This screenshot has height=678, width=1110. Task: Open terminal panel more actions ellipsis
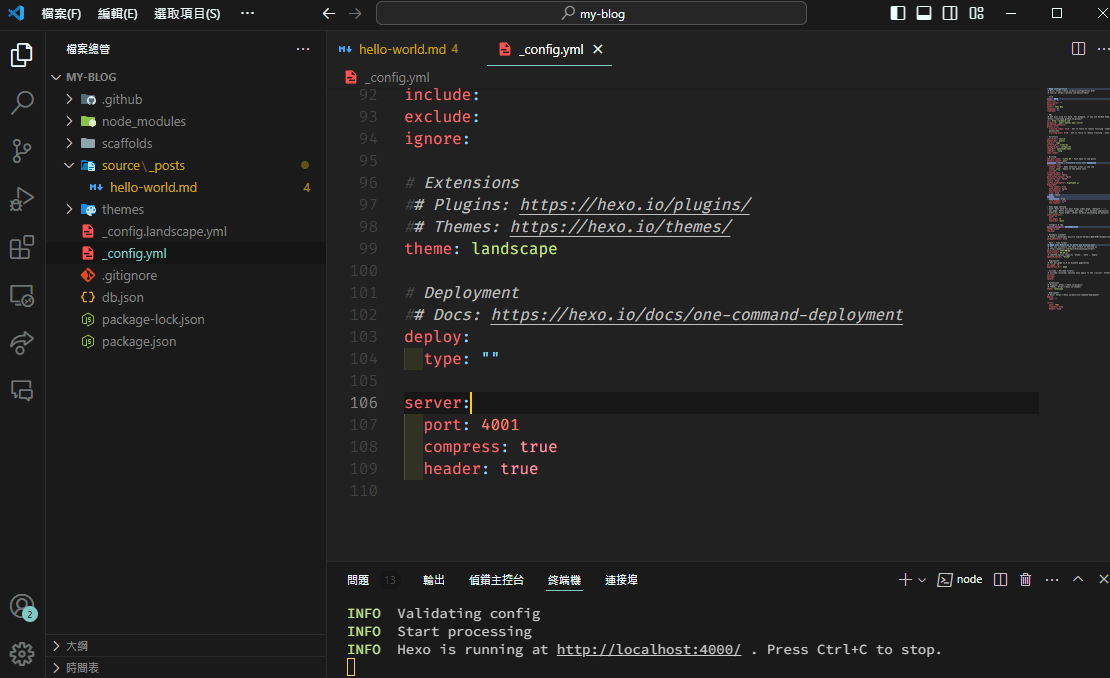click(x=1052, y=580)
